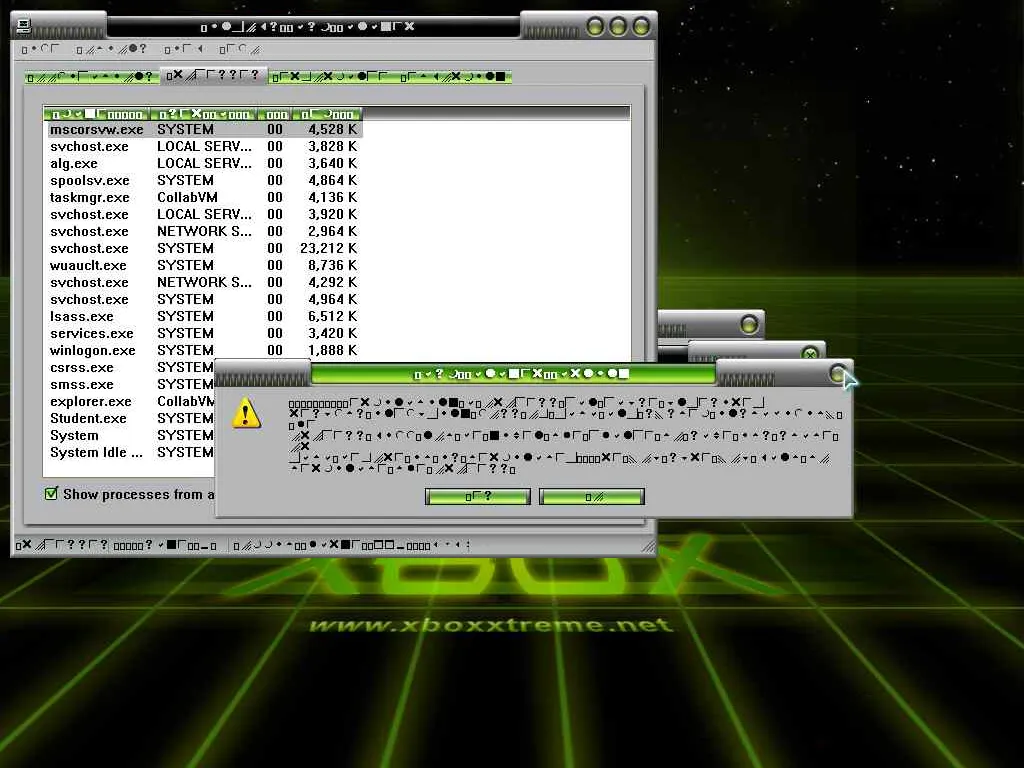Select the mscorsvw.exe process row
This screenshot has width=1024, height=768.
204,129
